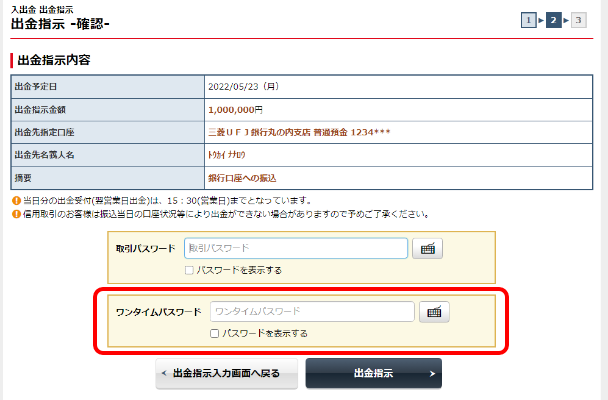Image resolution: width=608 pixels, height=400 pixels.
Task: Select the summary 銀行口座への振込
Action: [x=242, y=178]
